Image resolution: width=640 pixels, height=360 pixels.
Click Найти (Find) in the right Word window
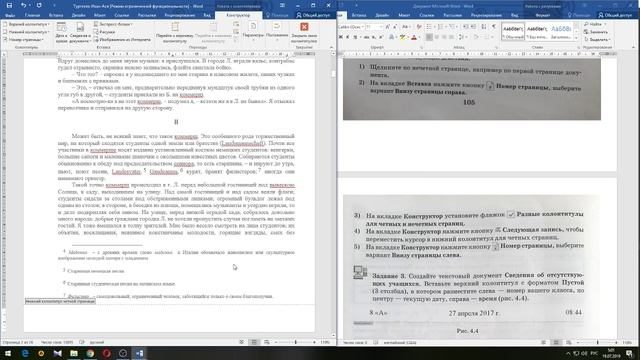point(595,24)
